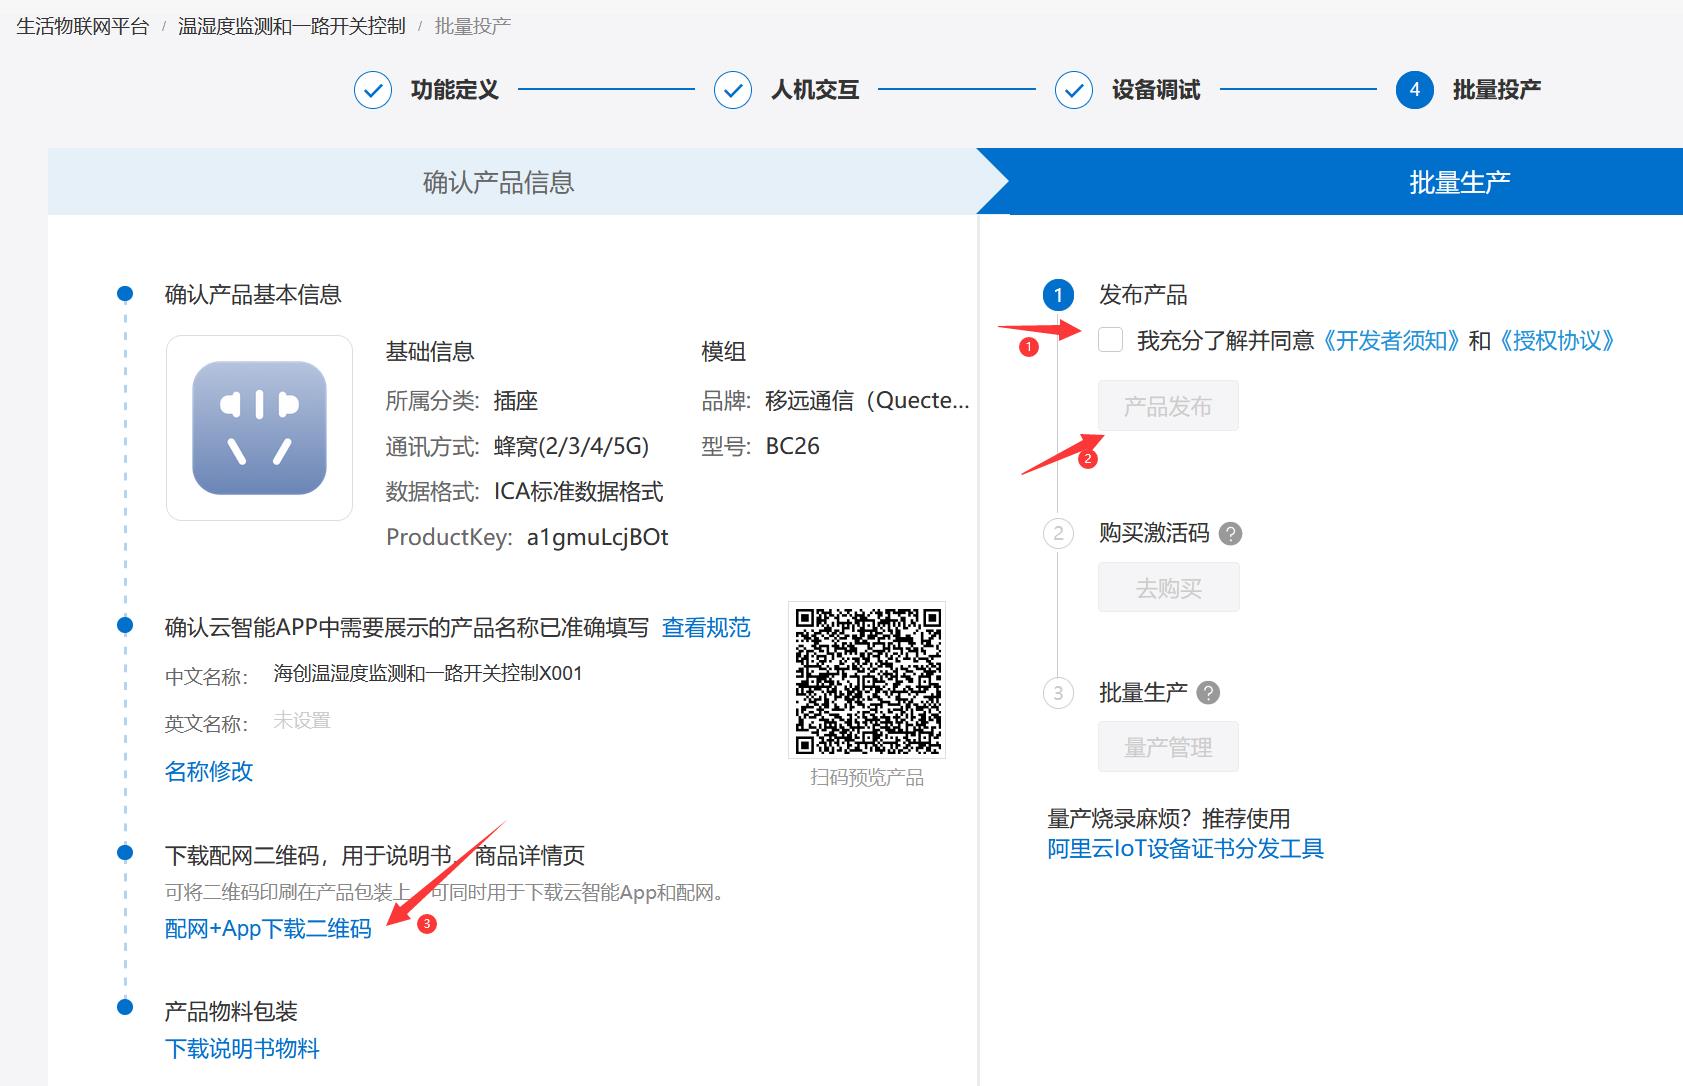Click step 2 circle beside 购买激活码

pos(1059,533)
